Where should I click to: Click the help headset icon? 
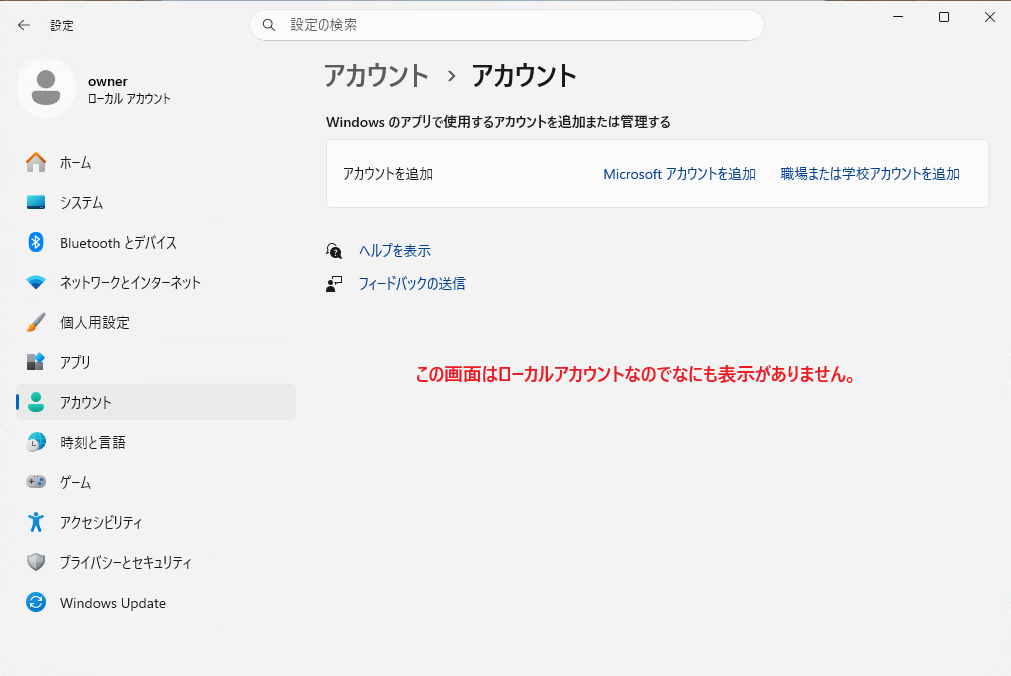(334, 251)
